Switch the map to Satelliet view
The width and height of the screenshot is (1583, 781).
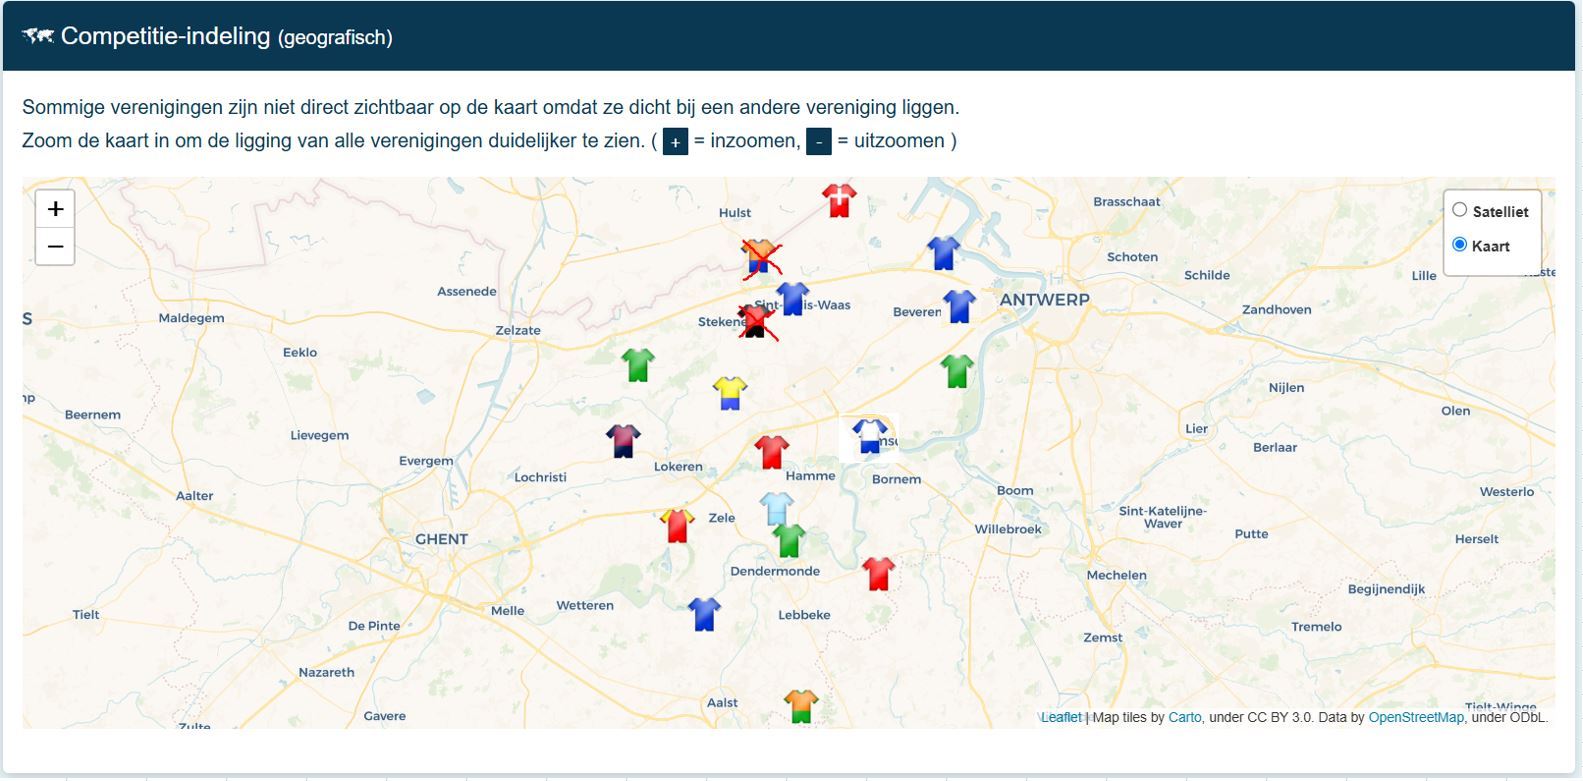(x=1460, y=210)
